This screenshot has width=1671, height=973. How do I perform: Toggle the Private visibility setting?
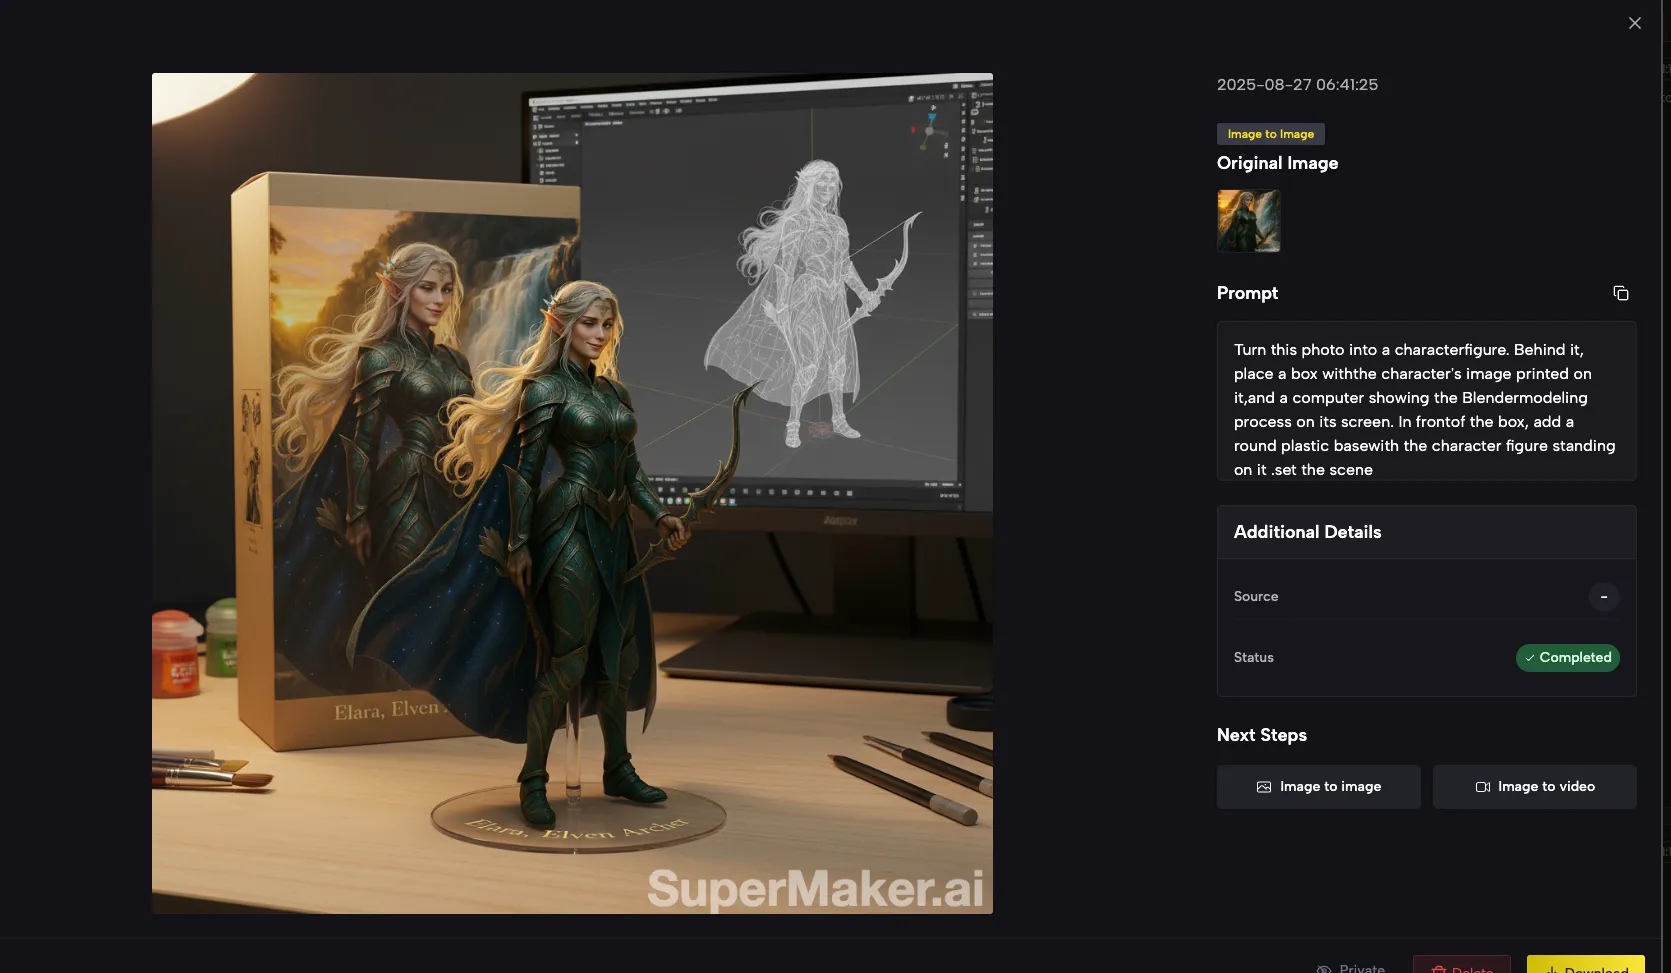1350,968
